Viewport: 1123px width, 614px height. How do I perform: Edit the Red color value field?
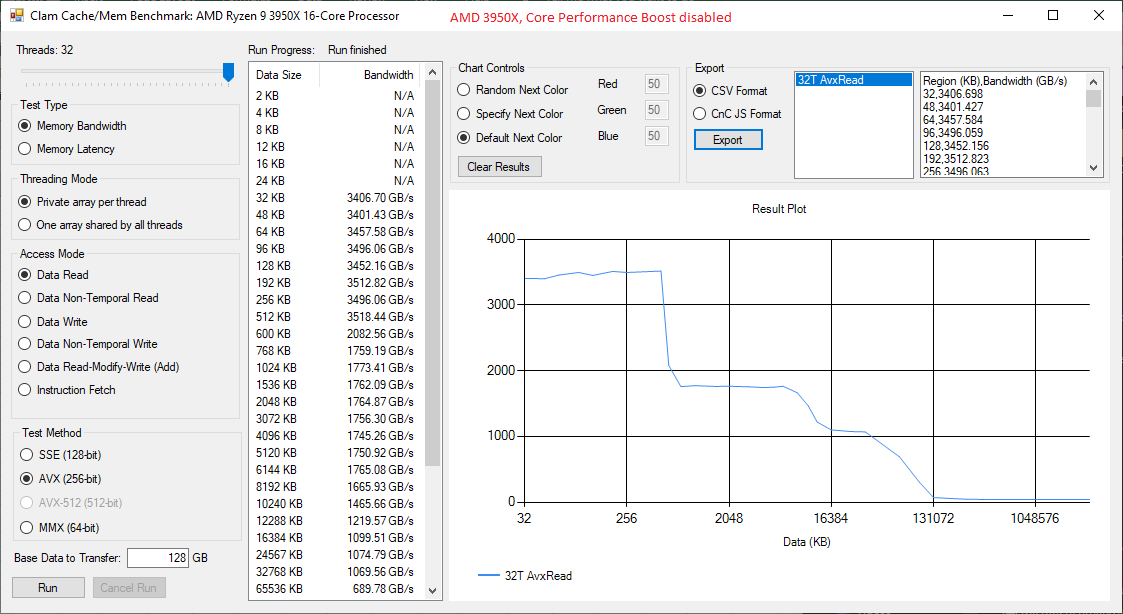pyautogui.click(x=656, y=84)
